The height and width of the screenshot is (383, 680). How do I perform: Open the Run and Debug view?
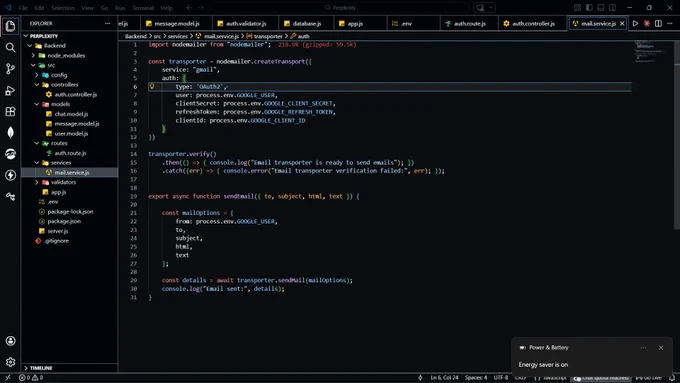10,90
